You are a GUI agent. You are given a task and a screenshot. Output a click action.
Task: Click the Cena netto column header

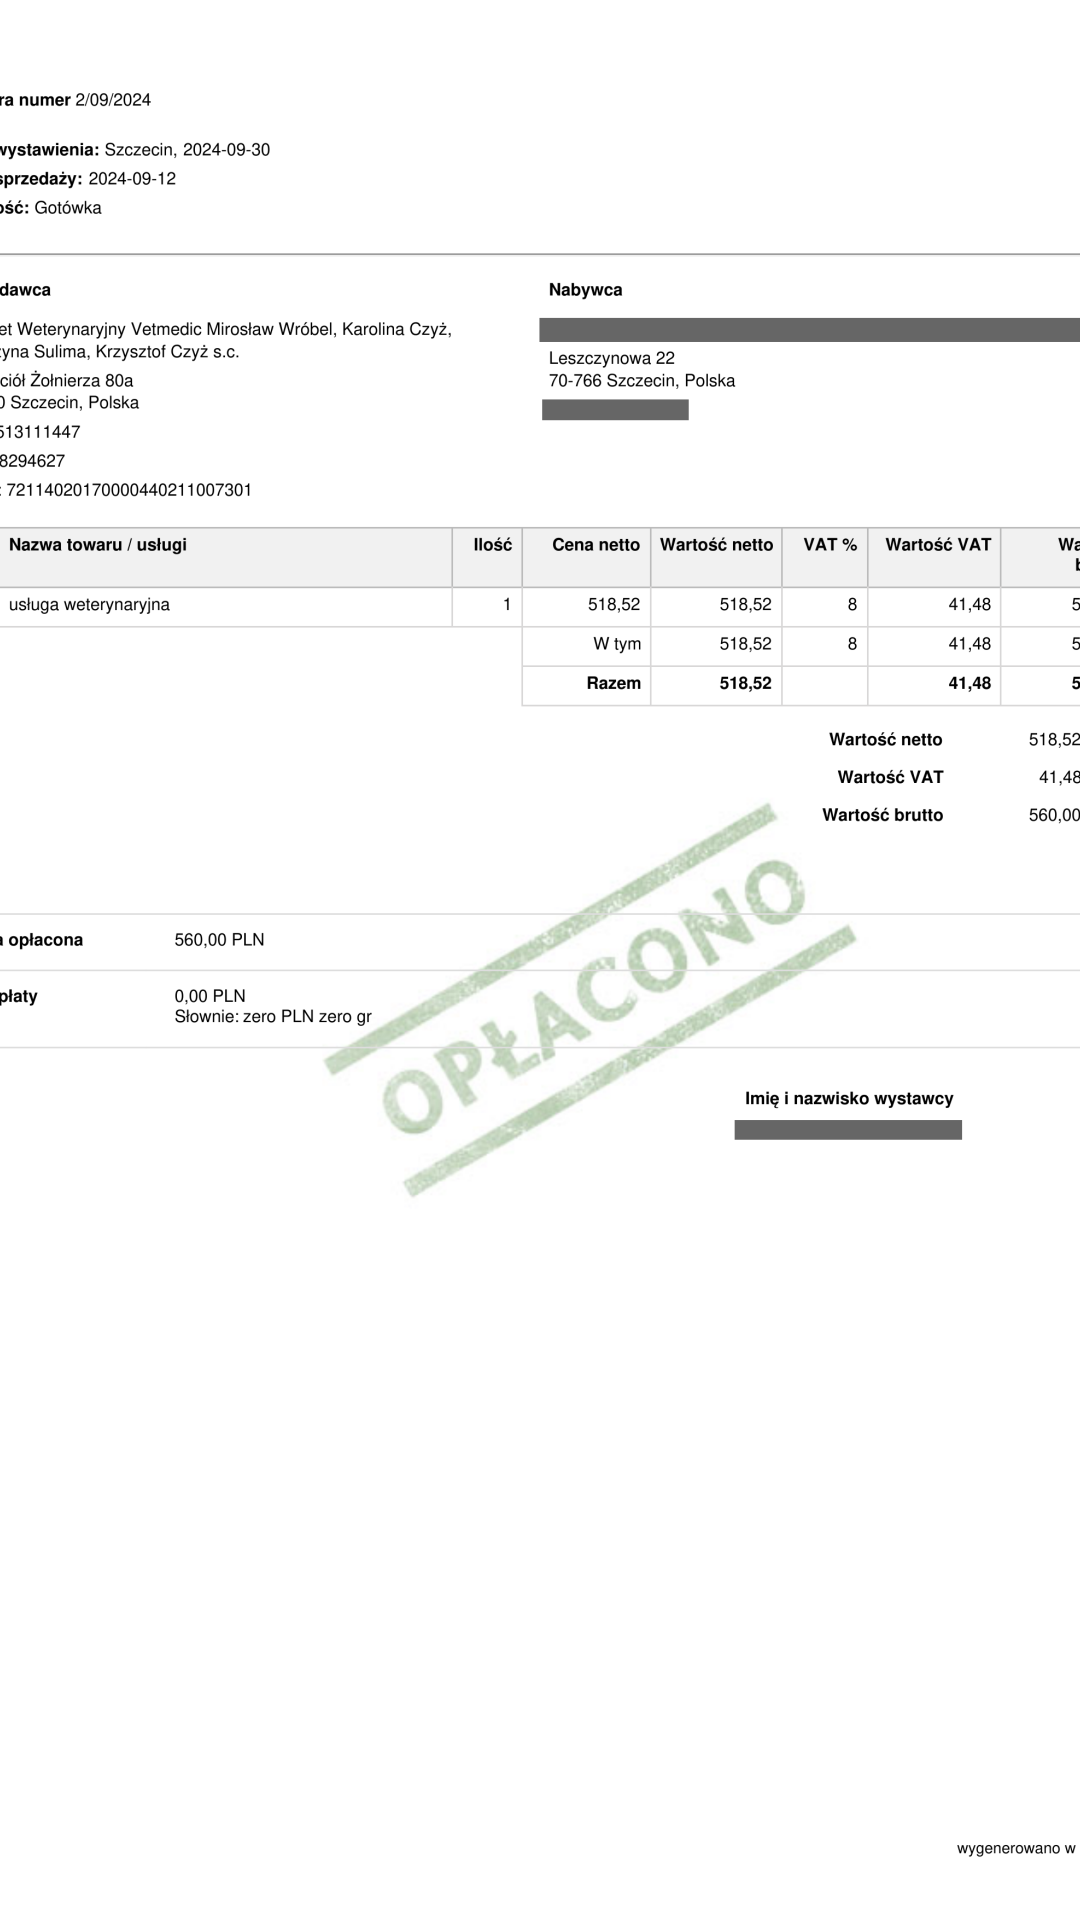click(x=595, y=545)
